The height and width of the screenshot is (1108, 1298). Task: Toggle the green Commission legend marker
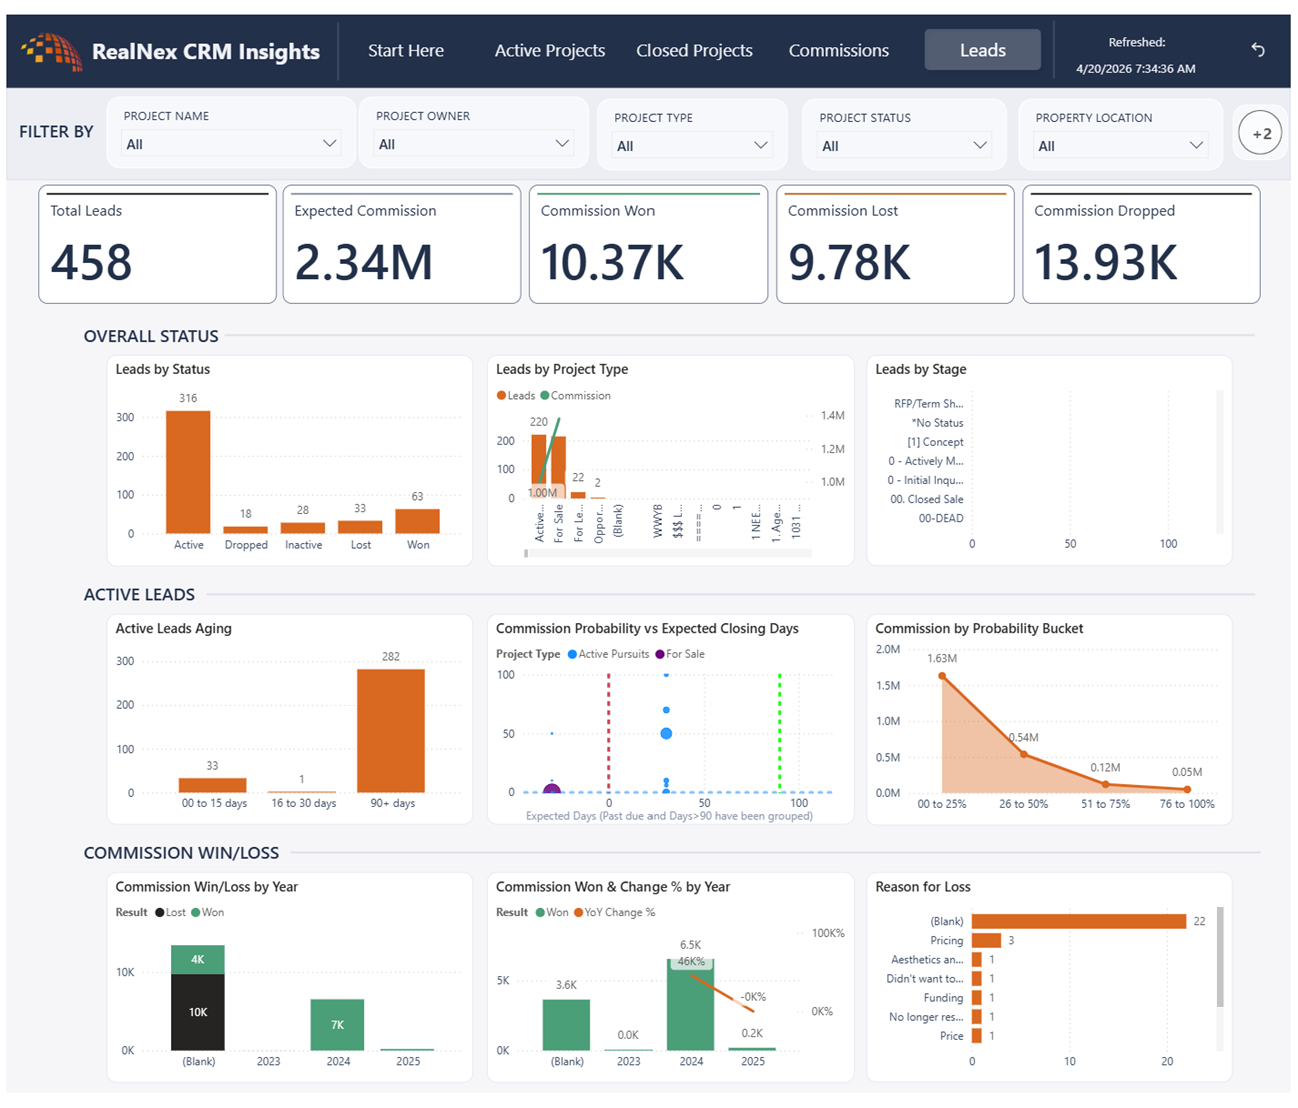[x=545, y=396]
